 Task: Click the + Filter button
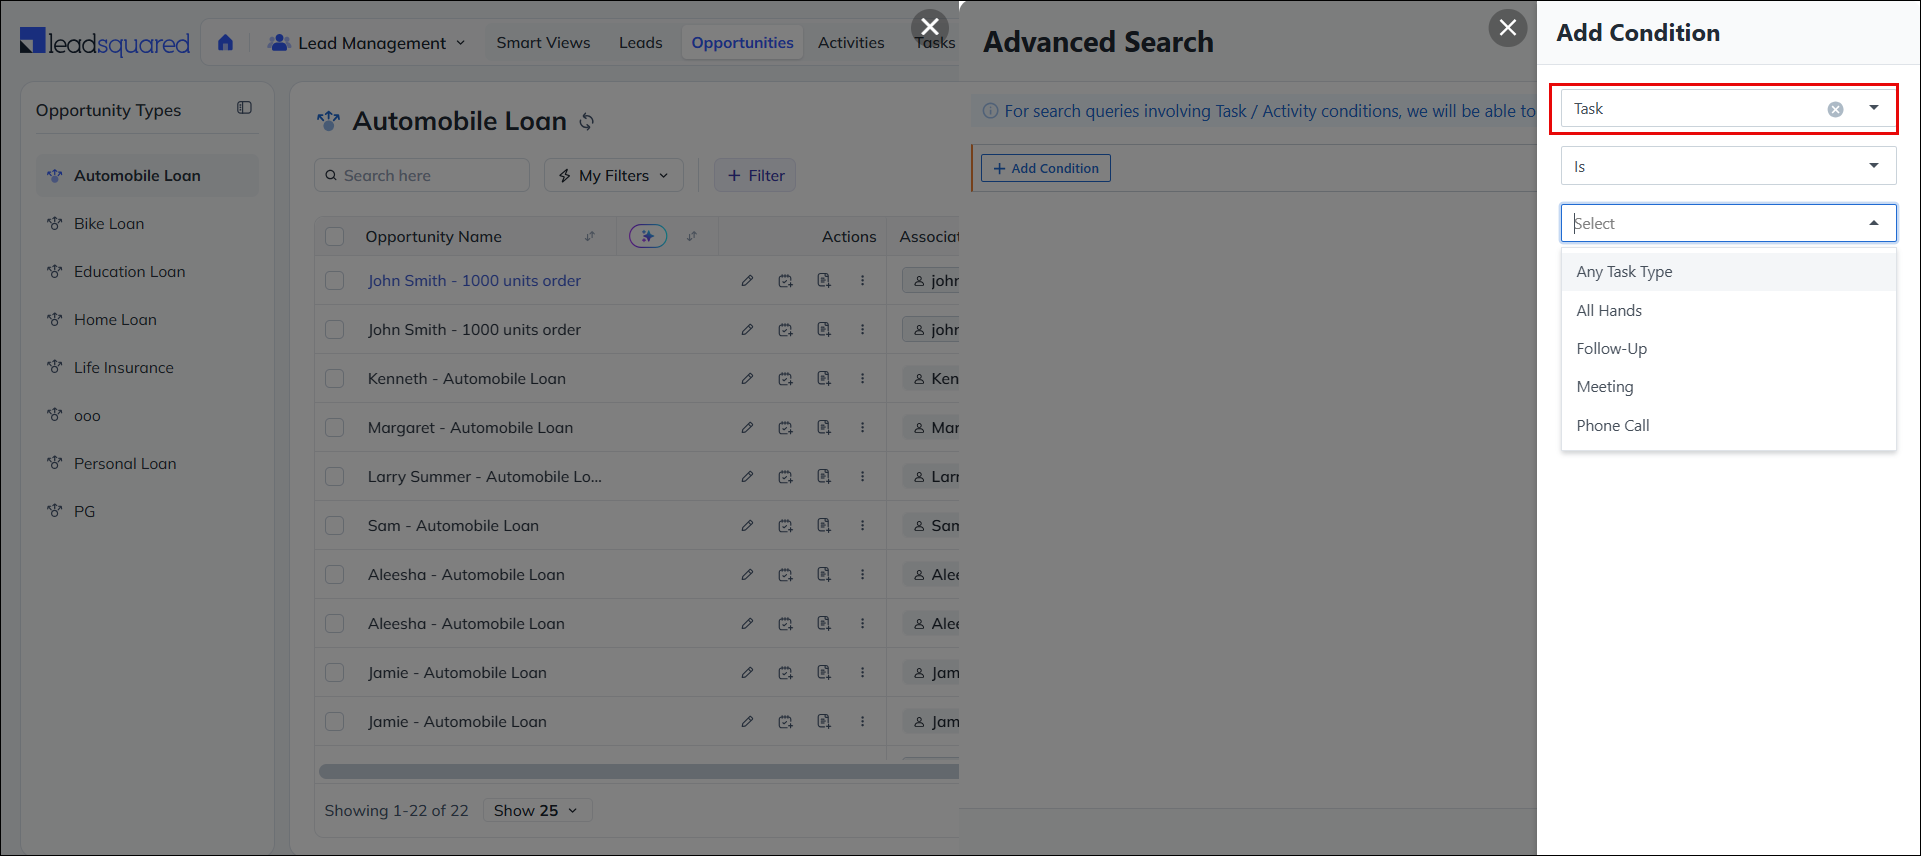[x=755, y=175]
